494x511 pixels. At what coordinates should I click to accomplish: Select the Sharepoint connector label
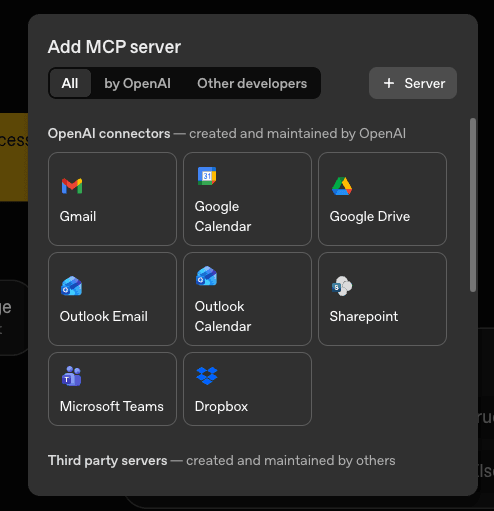tap(364, 316)
